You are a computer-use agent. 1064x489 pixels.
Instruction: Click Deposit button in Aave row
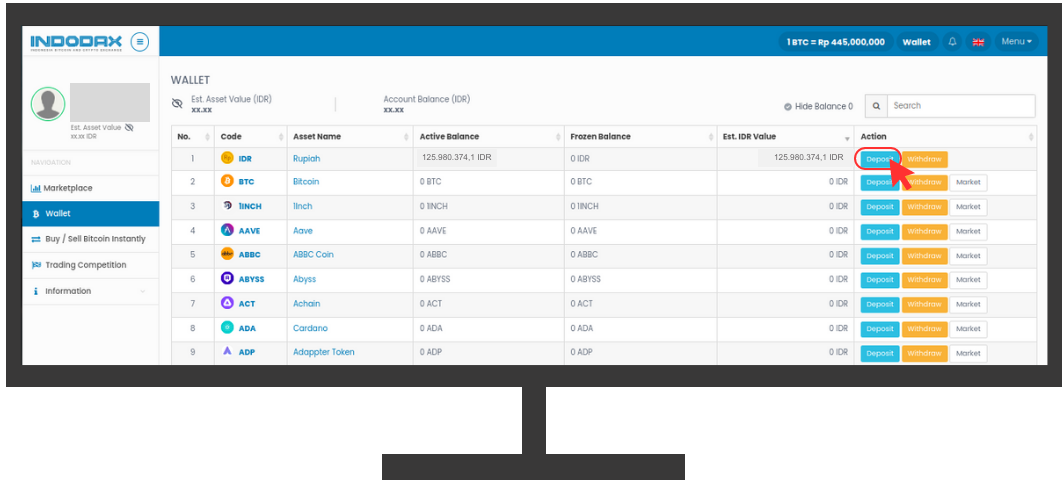click(880, 231)
